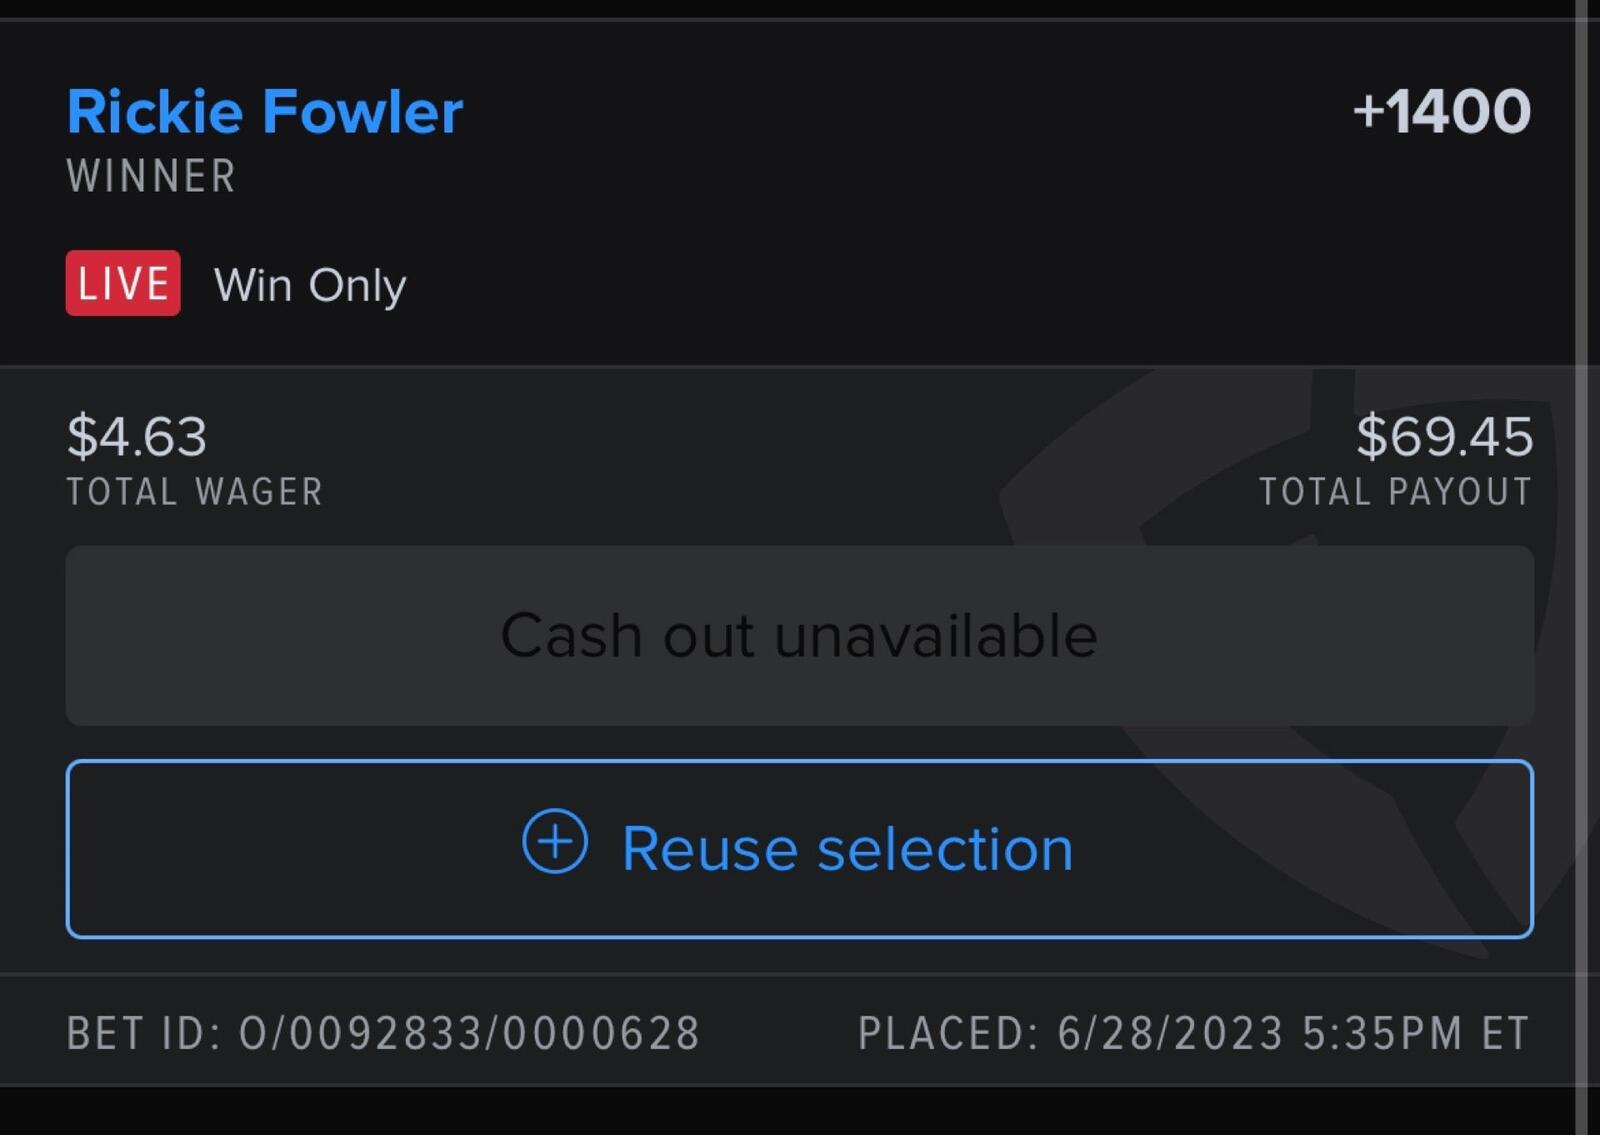Viewport: 1600px width, 1135px height.
Task: Click the PLACED label prefix
Action: [948, 1033]
